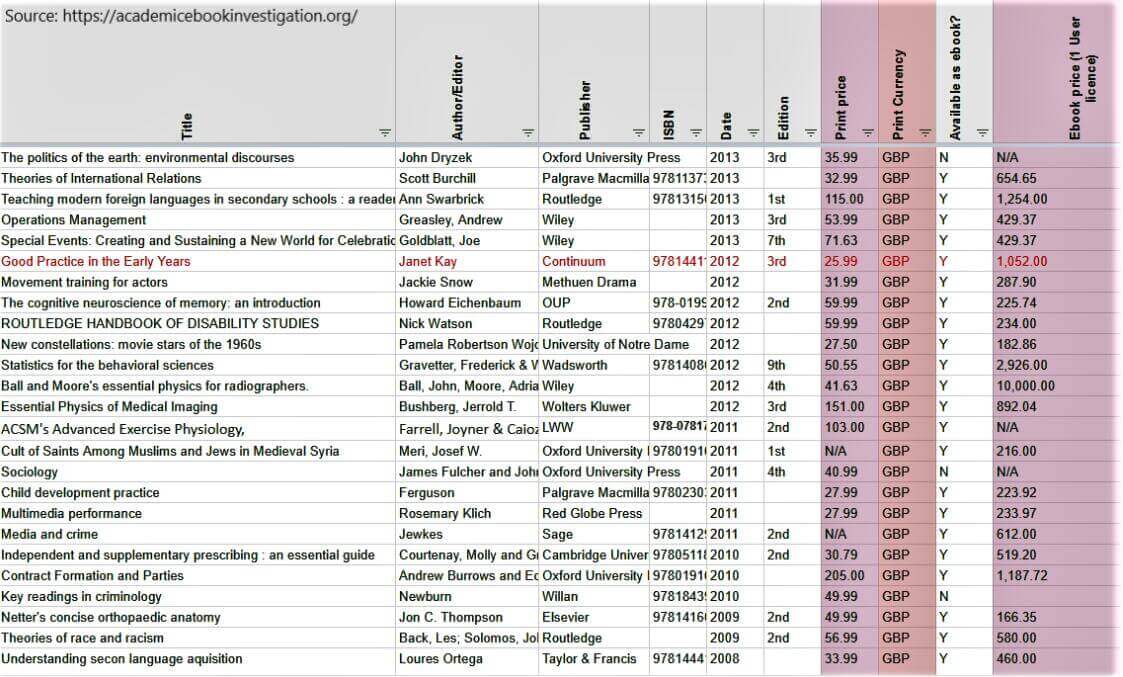This screenshot has width=1123, height=677.
Task: Select the publisher cell 'Taylor & Francis'
Action: (594, 659)
